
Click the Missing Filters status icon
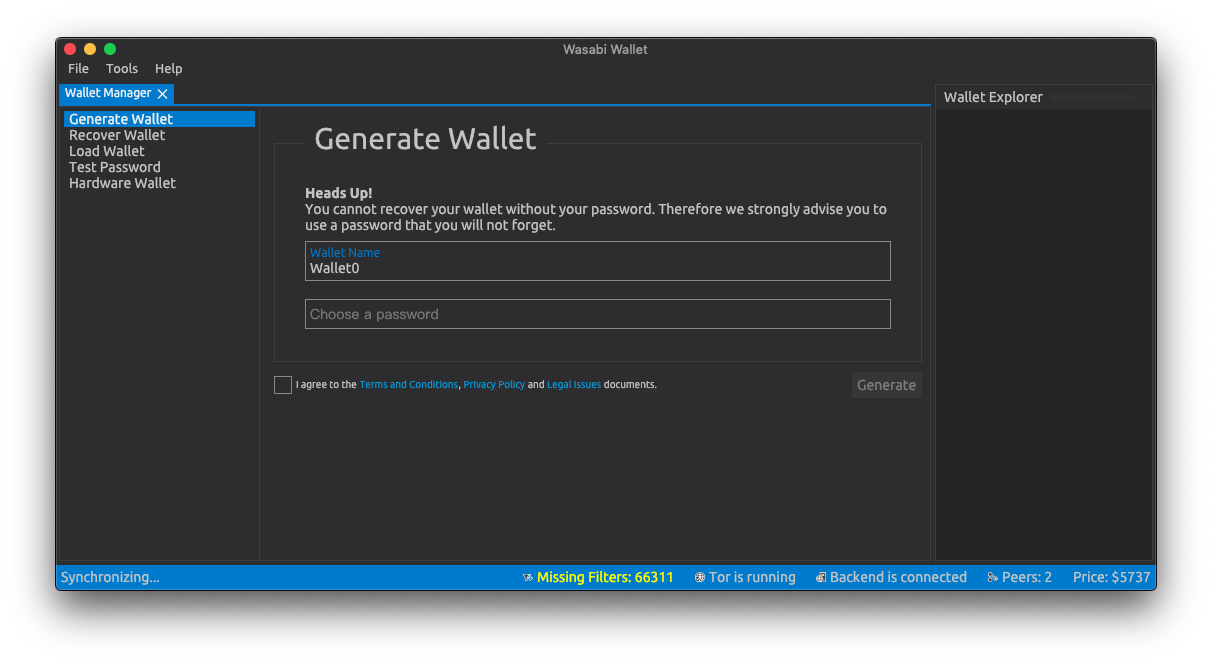click(x=528, y=578)
